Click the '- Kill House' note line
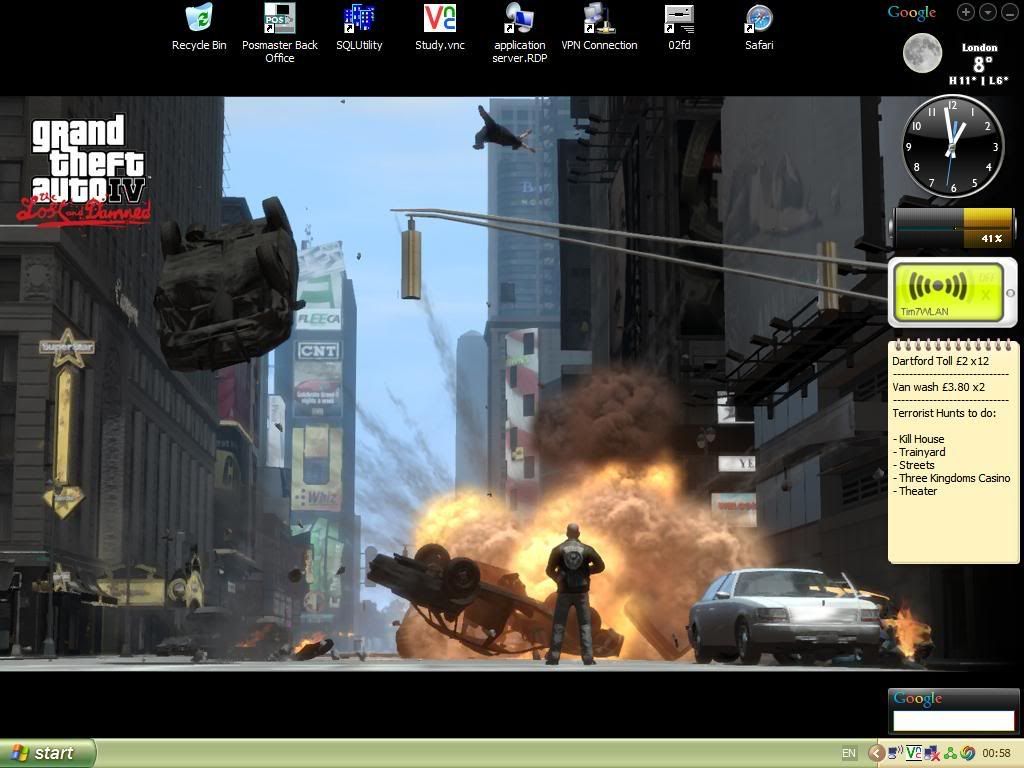1024x768 pixels. point(918,439)
